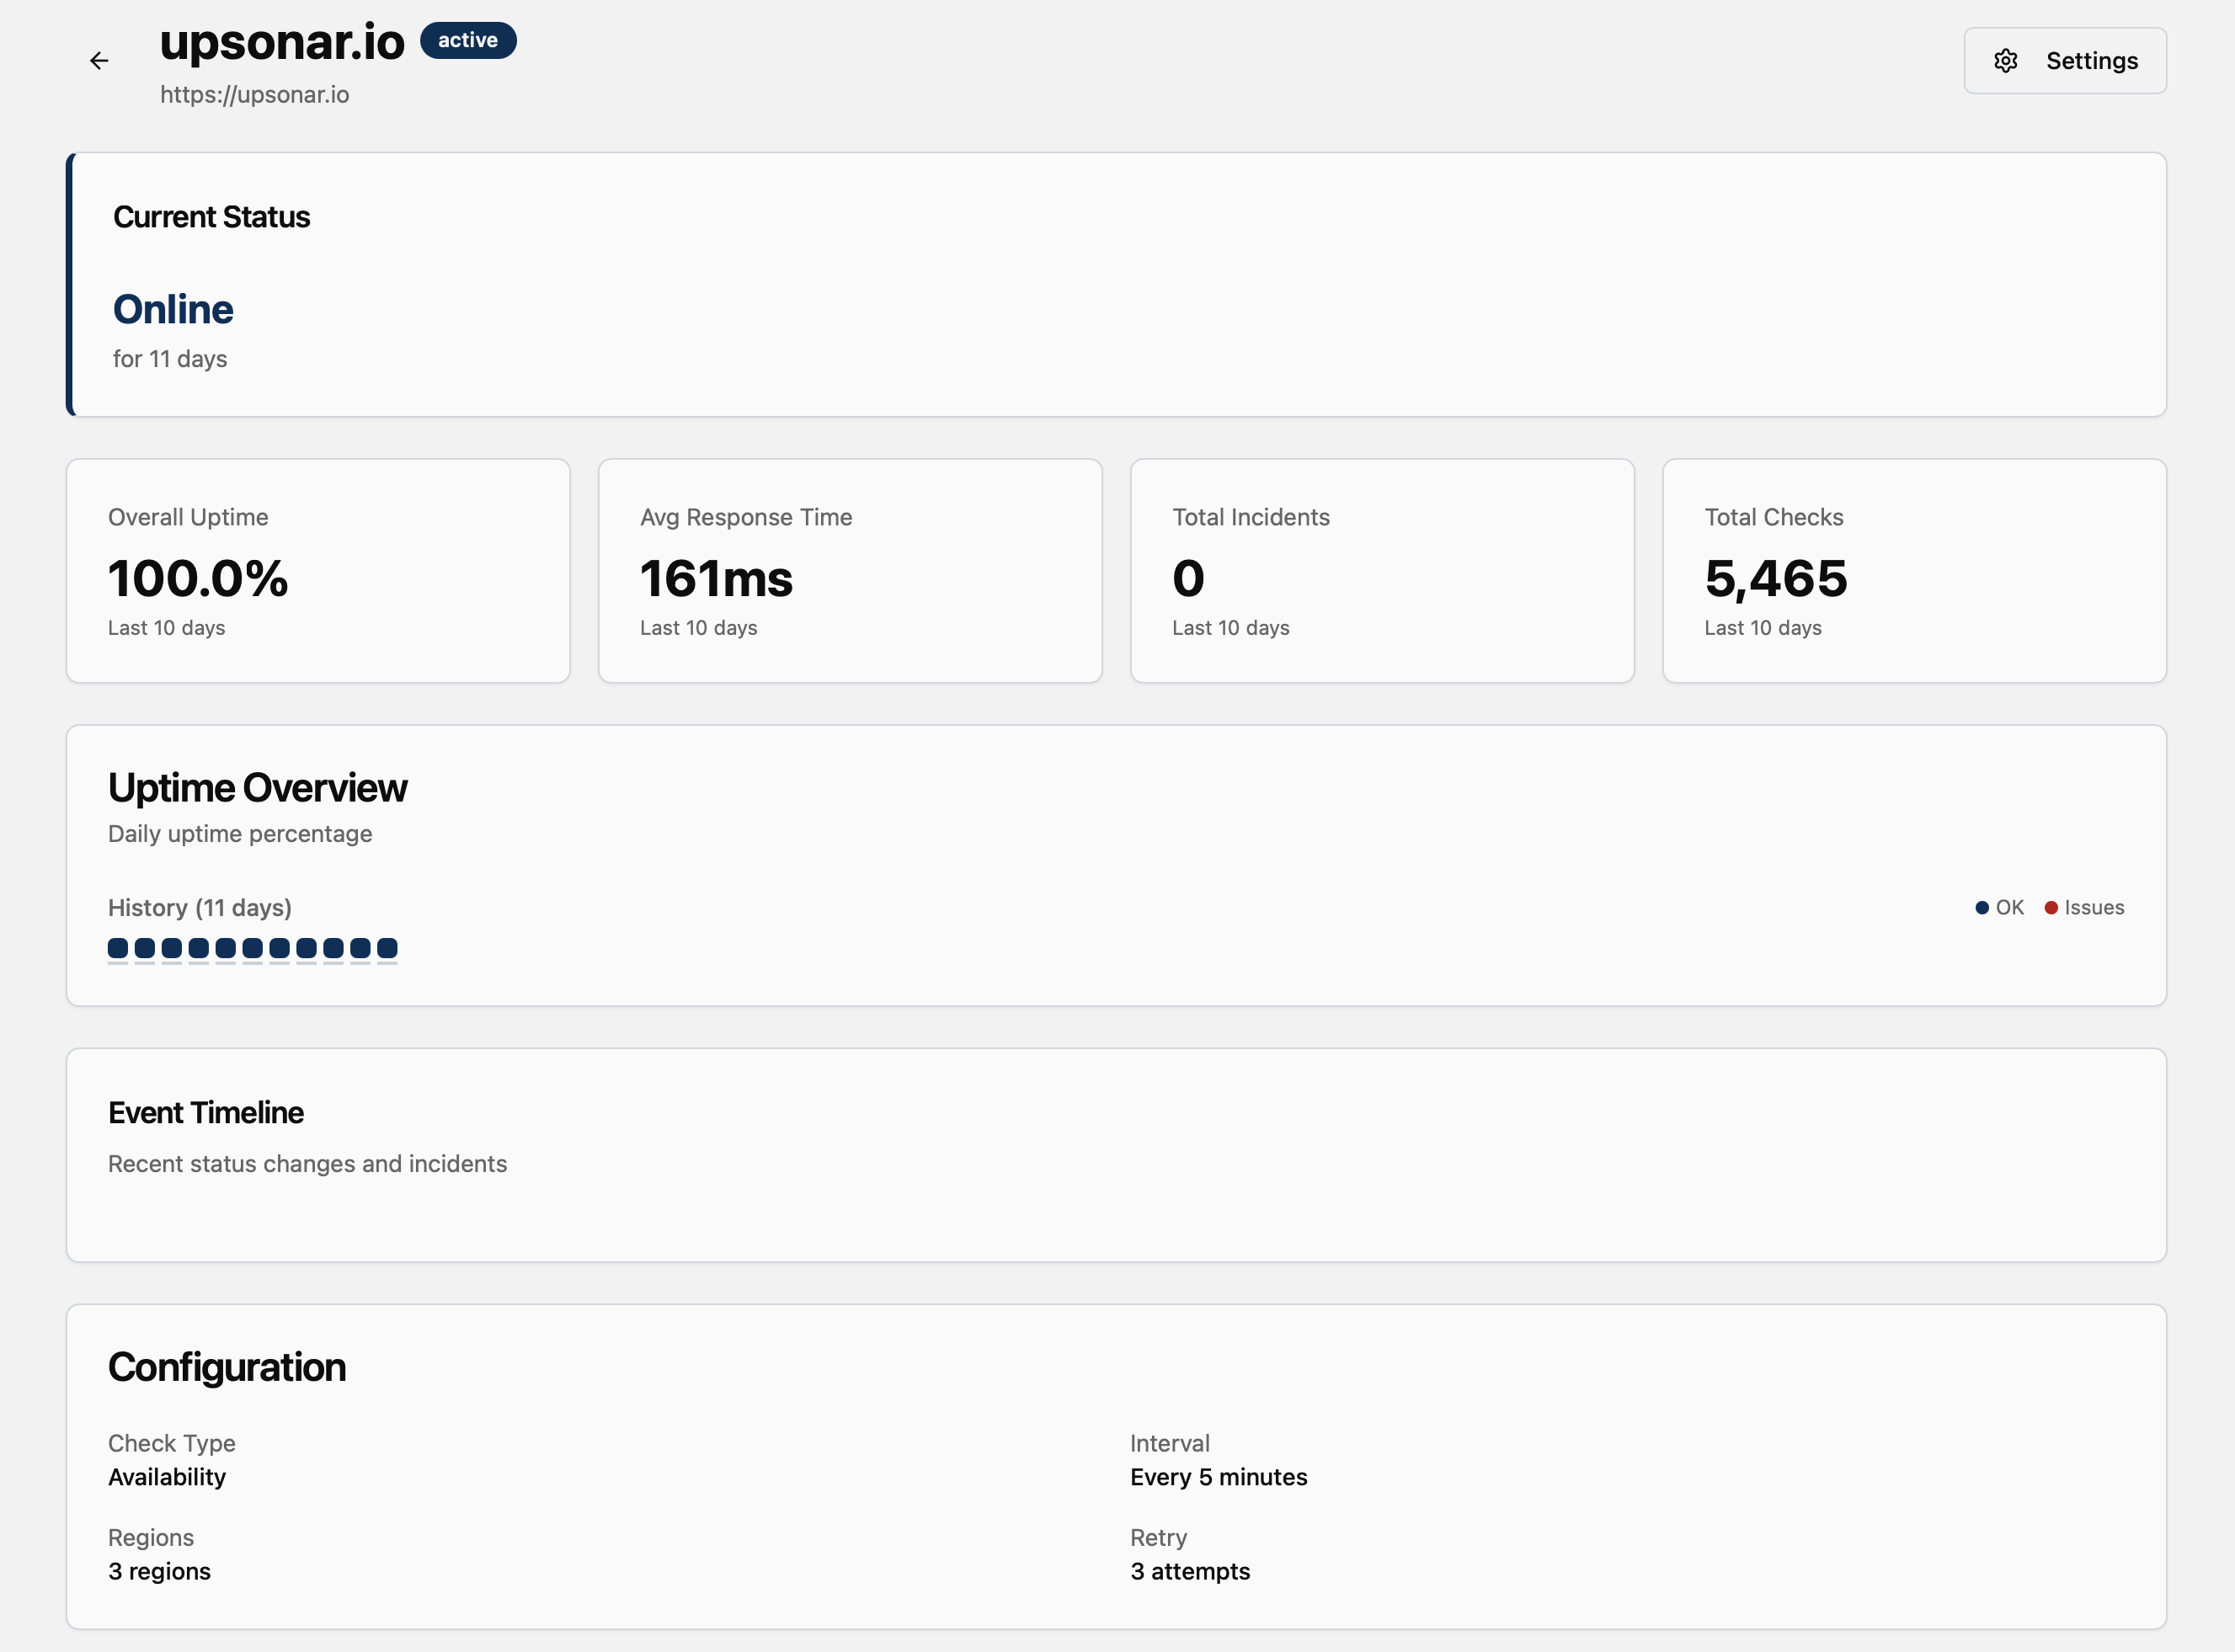Select the sixth (middle) uptime history square
The width and height of the screenshot is (2235, 1652).
(x=252, y=948)
